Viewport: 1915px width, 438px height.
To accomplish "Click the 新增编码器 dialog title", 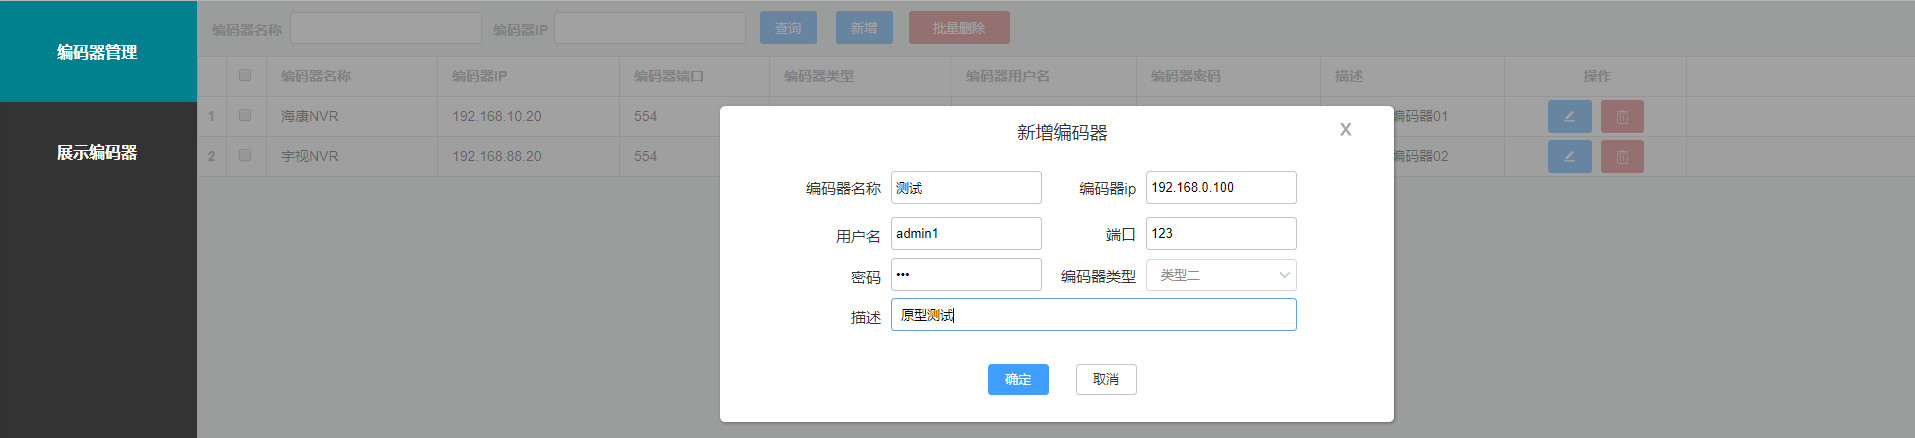I will click(1062, 132).
